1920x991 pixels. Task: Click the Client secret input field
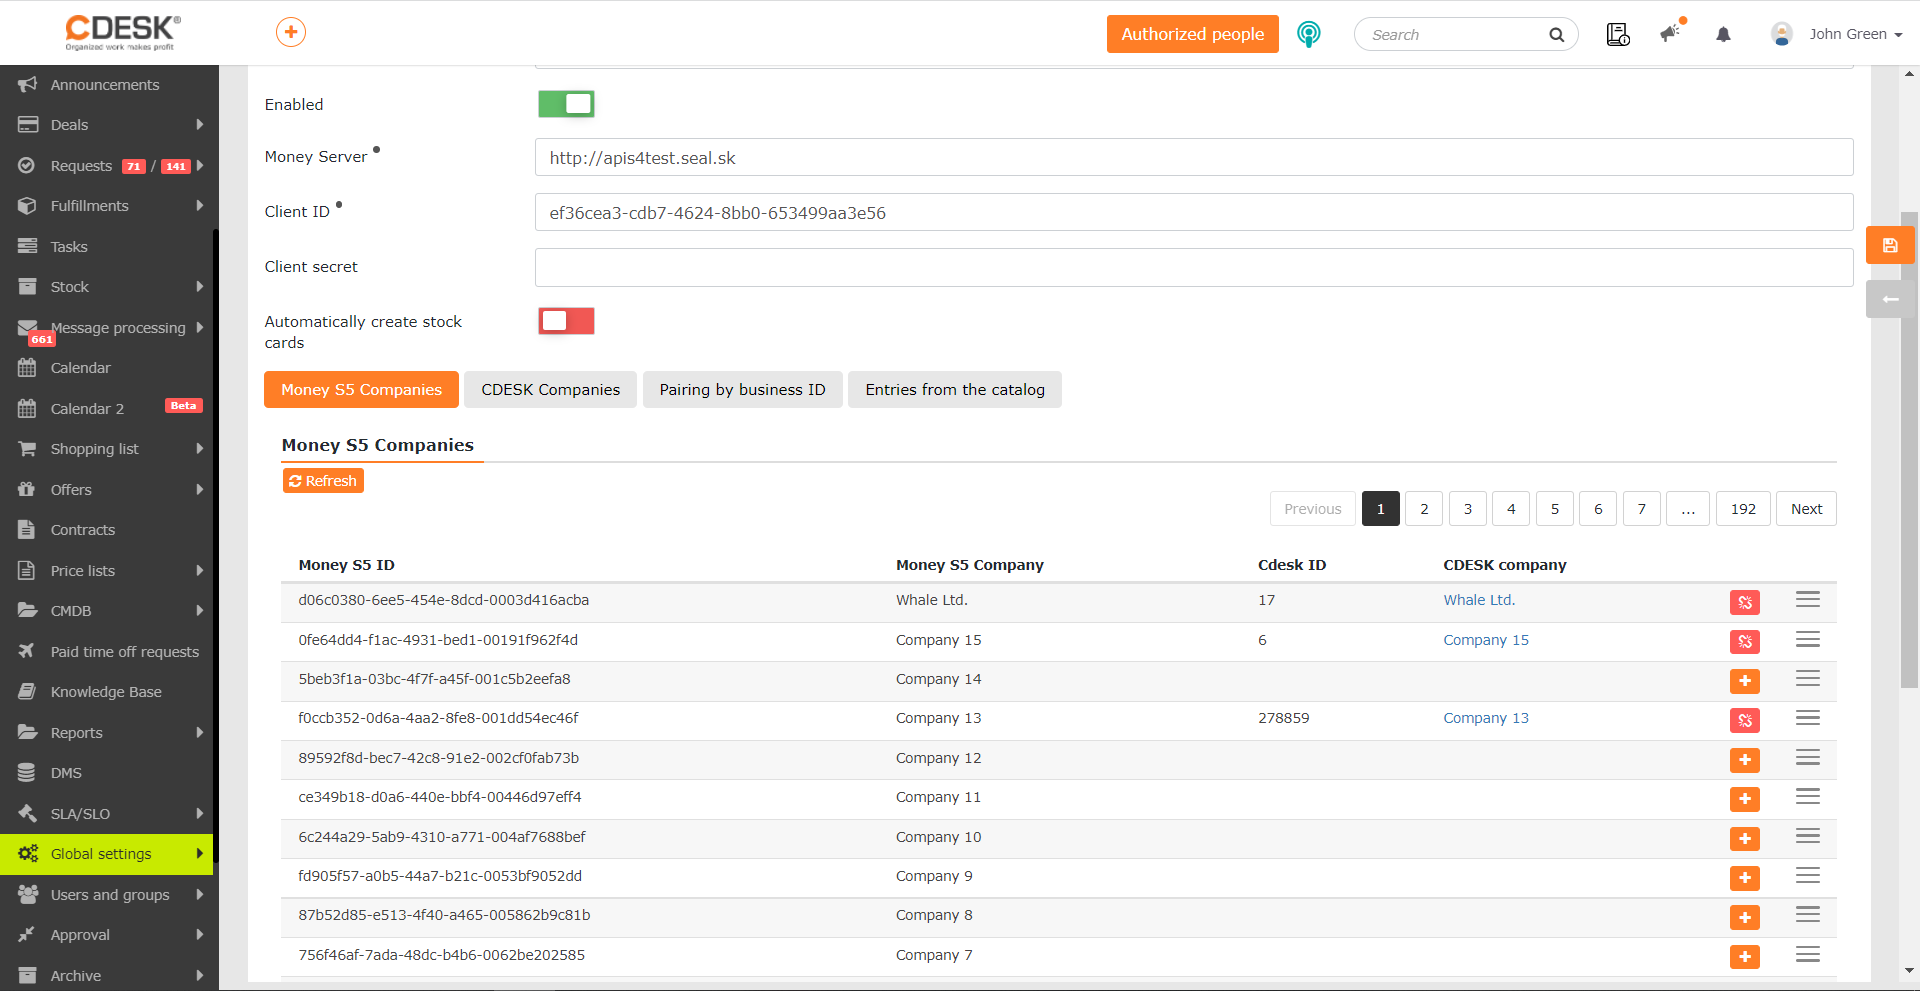point(1194,268)
